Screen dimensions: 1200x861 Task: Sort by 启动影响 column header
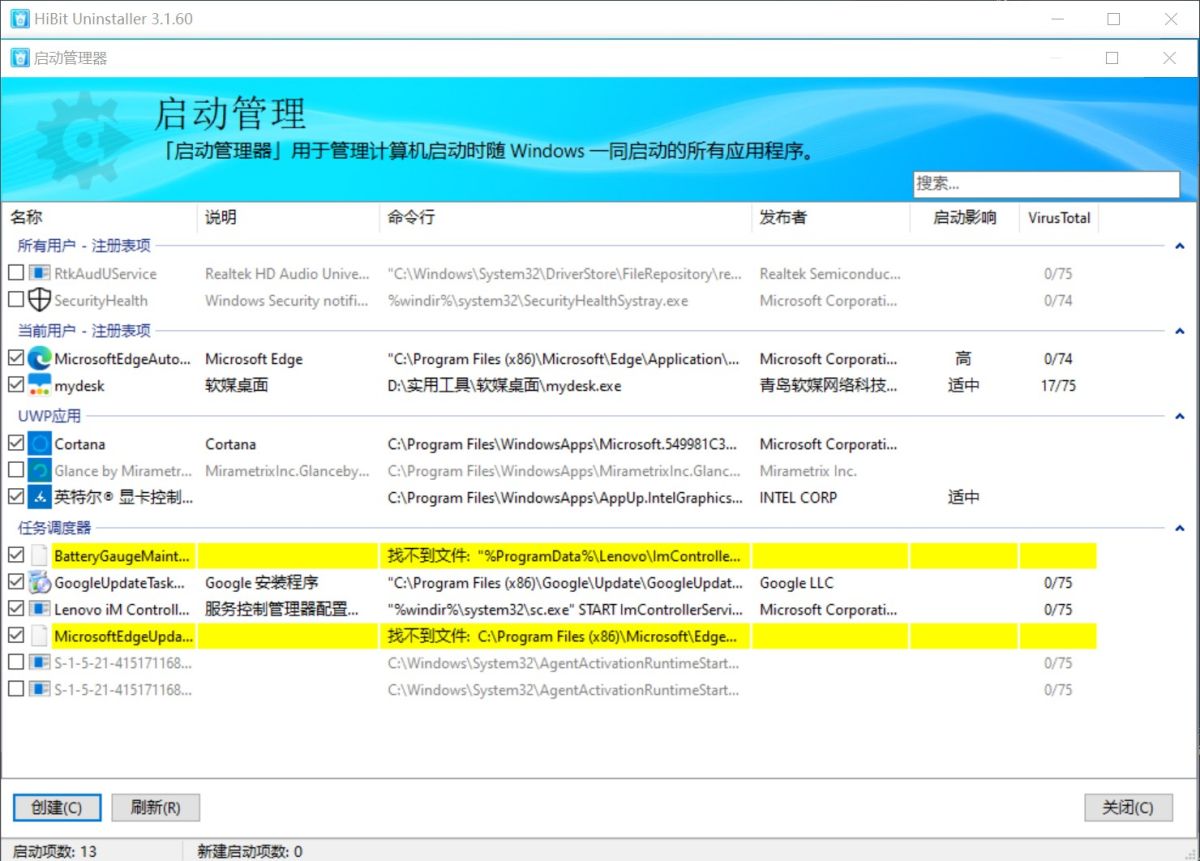[x=965, y=218]
